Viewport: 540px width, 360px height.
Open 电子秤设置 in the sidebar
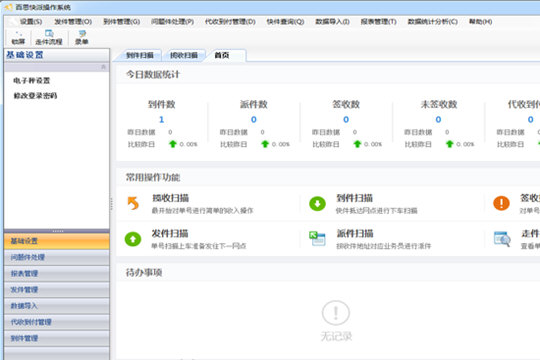click(32, 81)
